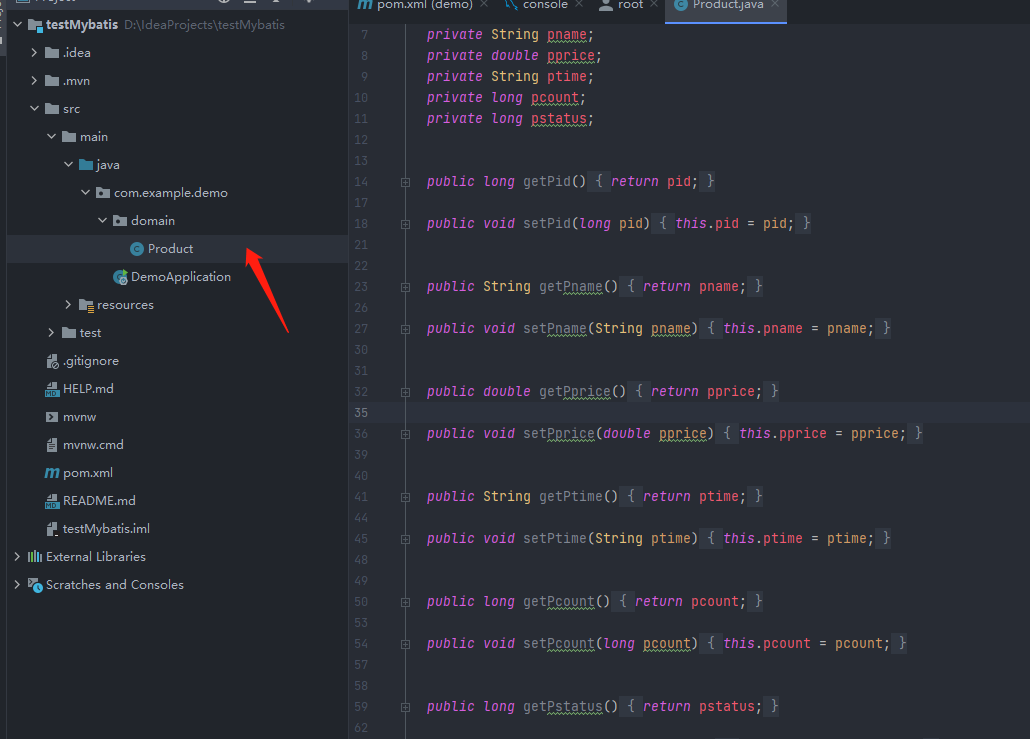Expand Scratches and Consoles chevron
Screen dimensions: 1030x739
pos(17,584)
